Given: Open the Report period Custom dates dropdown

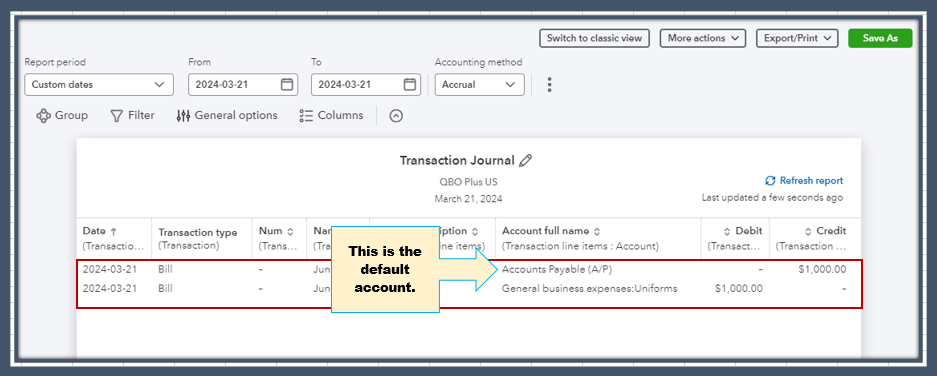Looking at the screenshot, I should coord(99,84).
